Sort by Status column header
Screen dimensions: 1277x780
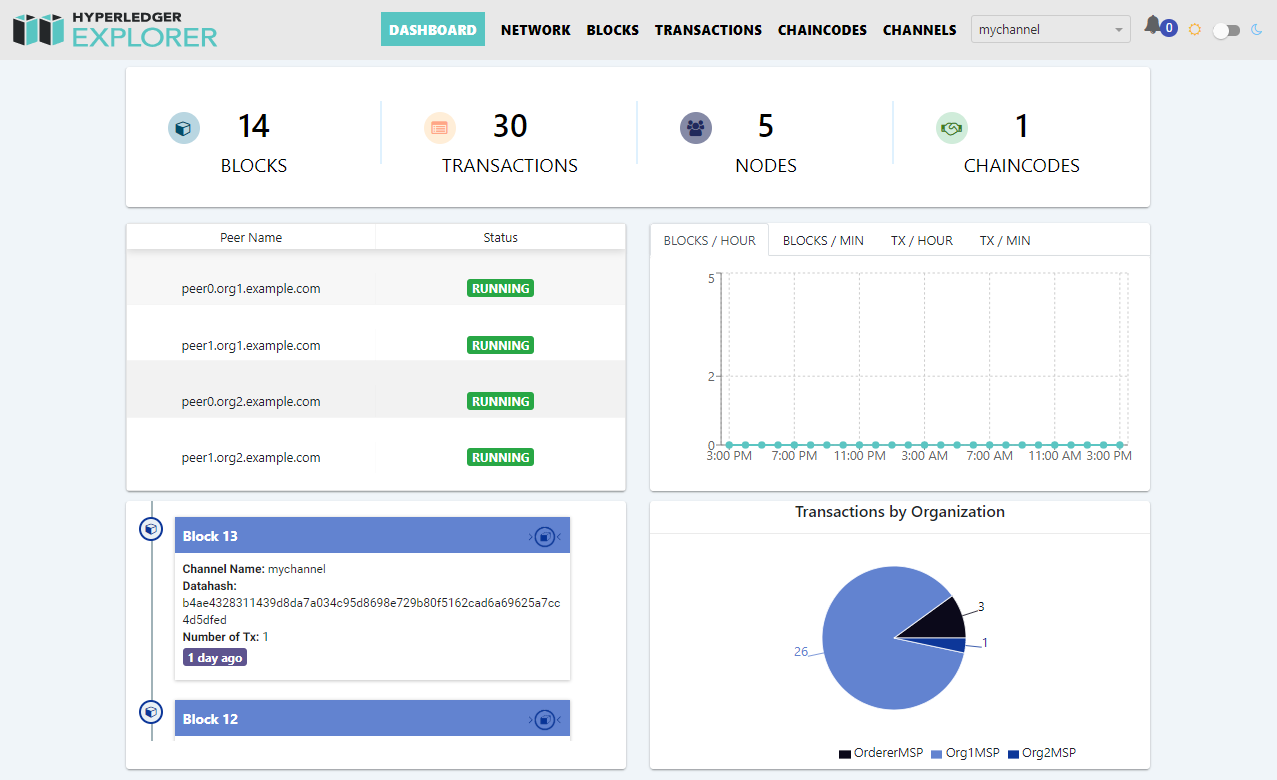pos(501,237)
